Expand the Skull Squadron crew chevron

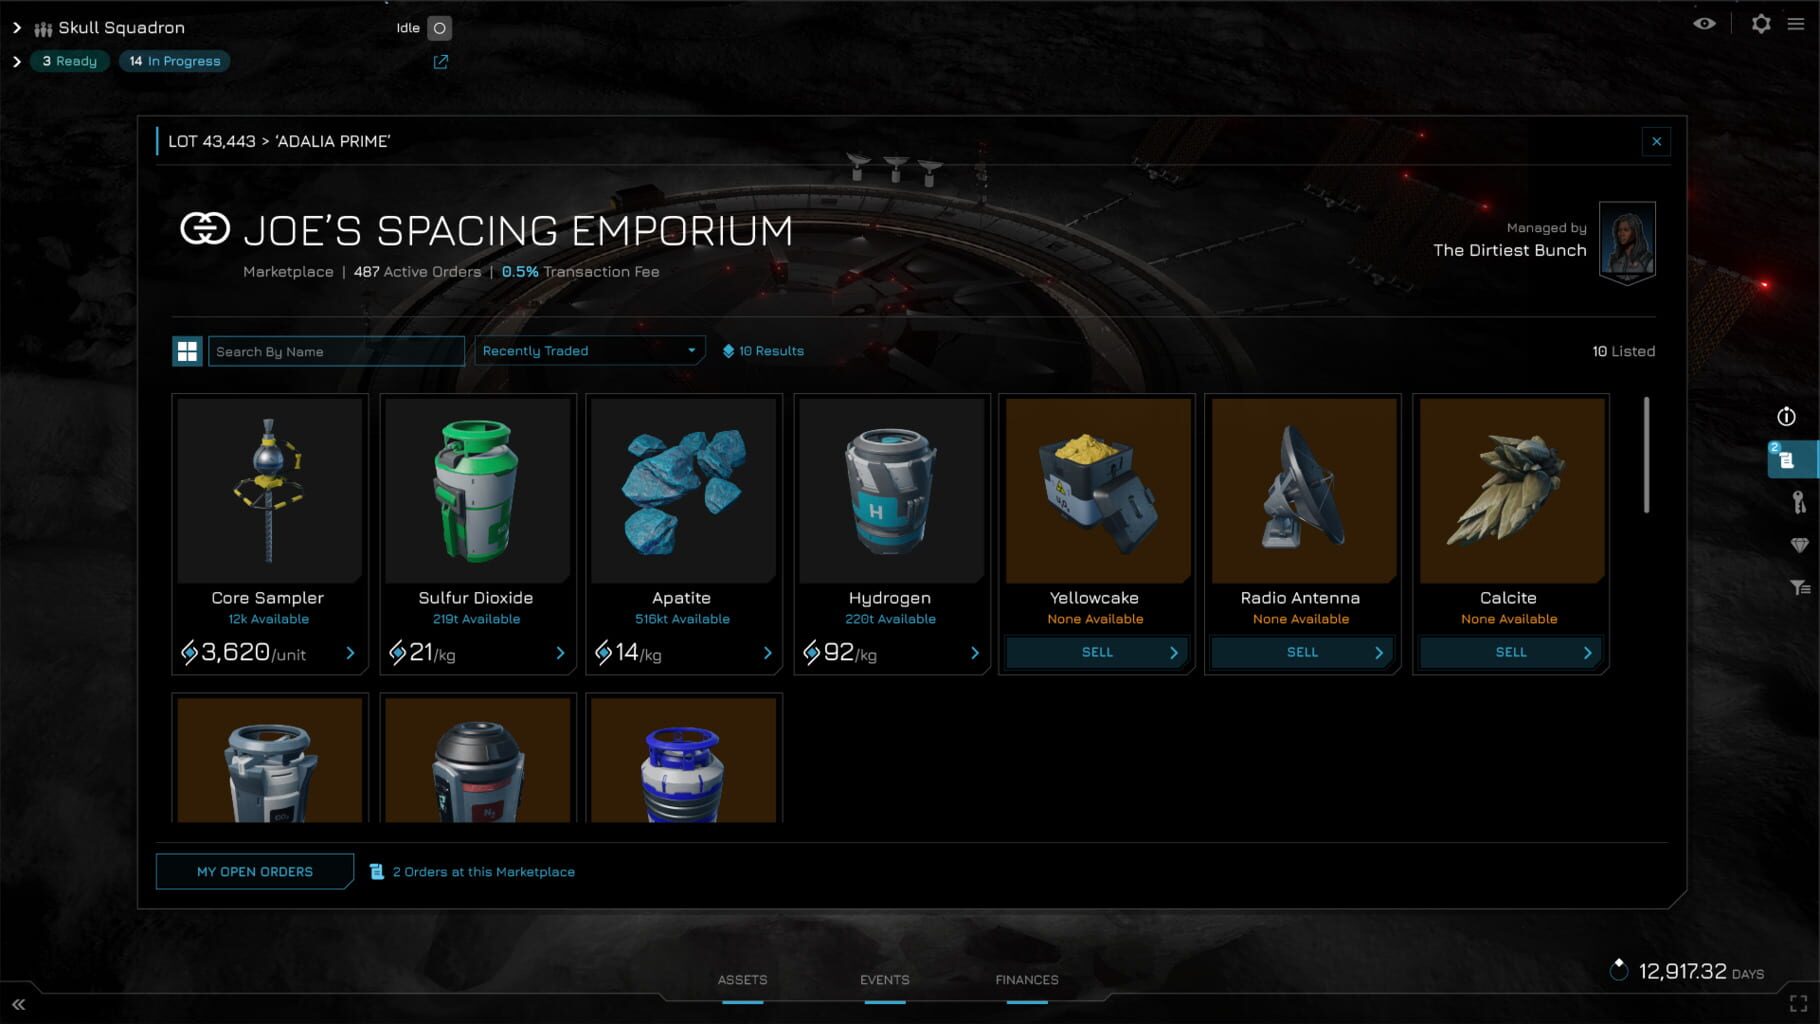[x=16, y=28]
